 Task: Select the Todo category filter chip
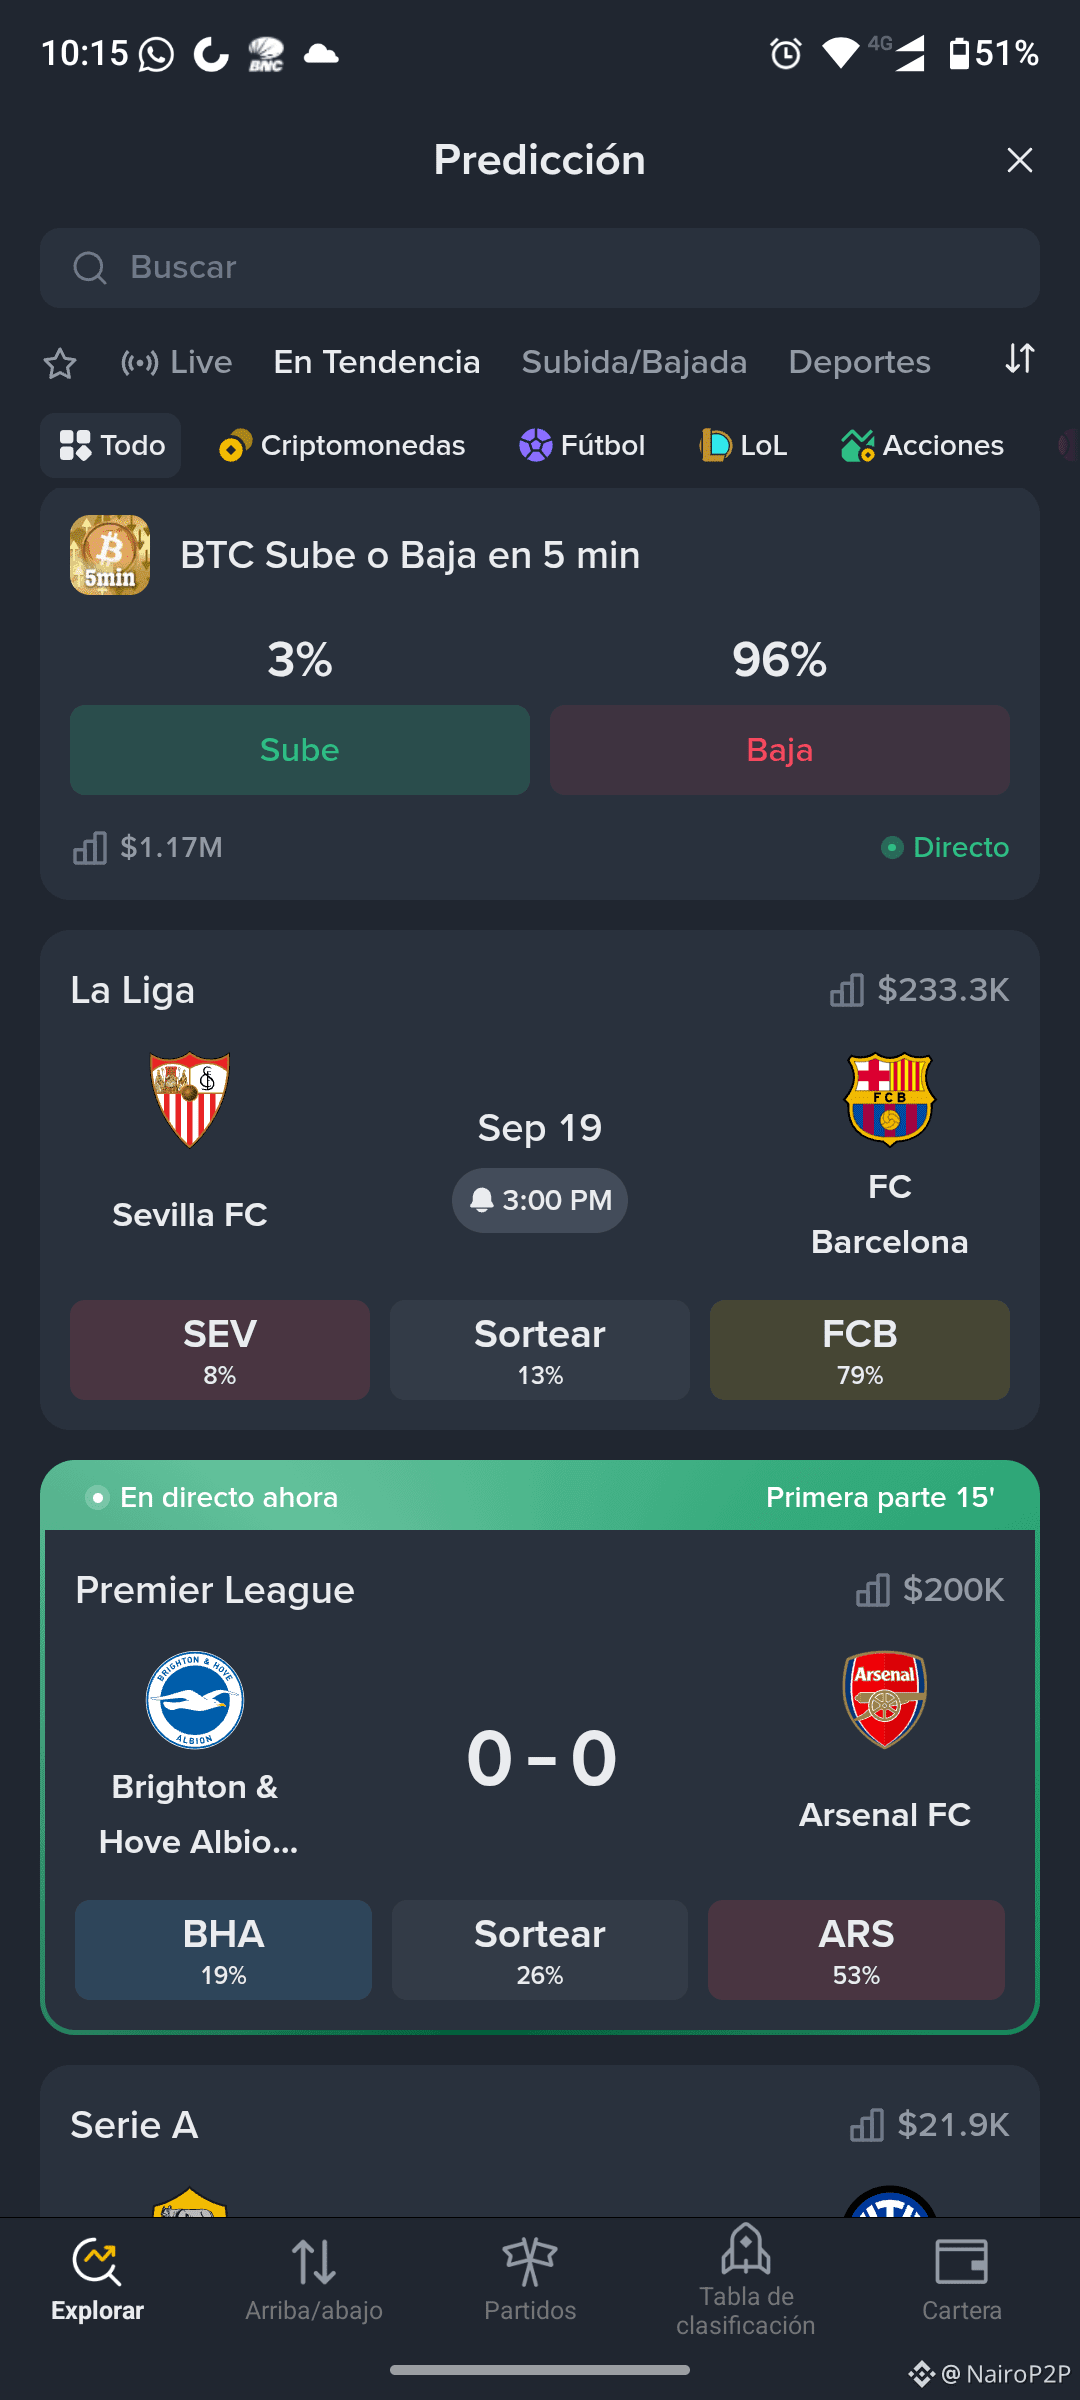click(x=111, y=445)
